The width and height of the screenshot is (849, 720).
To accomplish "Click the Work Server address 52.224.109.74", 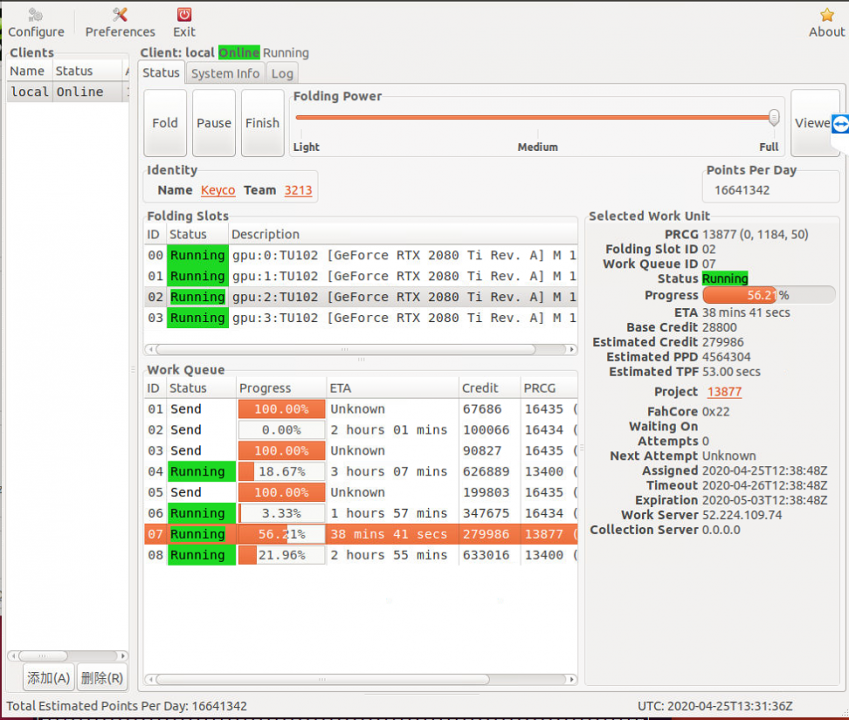I will (742, 515).
